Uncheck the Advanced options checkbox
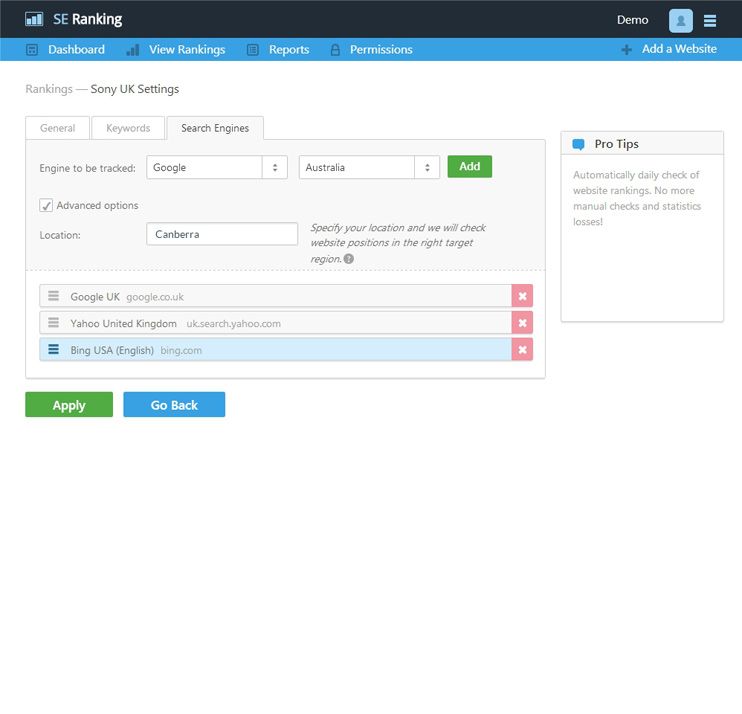This screenshot has width=742, height=714. [46, 205]
